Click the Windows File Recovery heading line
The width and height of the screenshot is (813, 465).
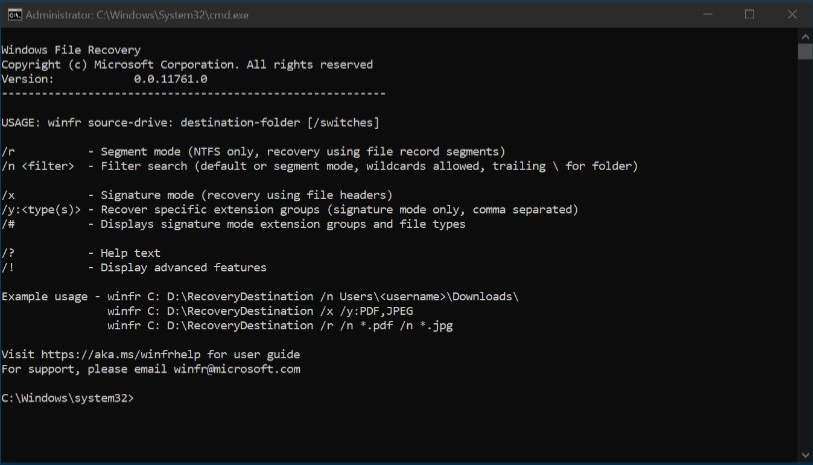pos(71,50)
